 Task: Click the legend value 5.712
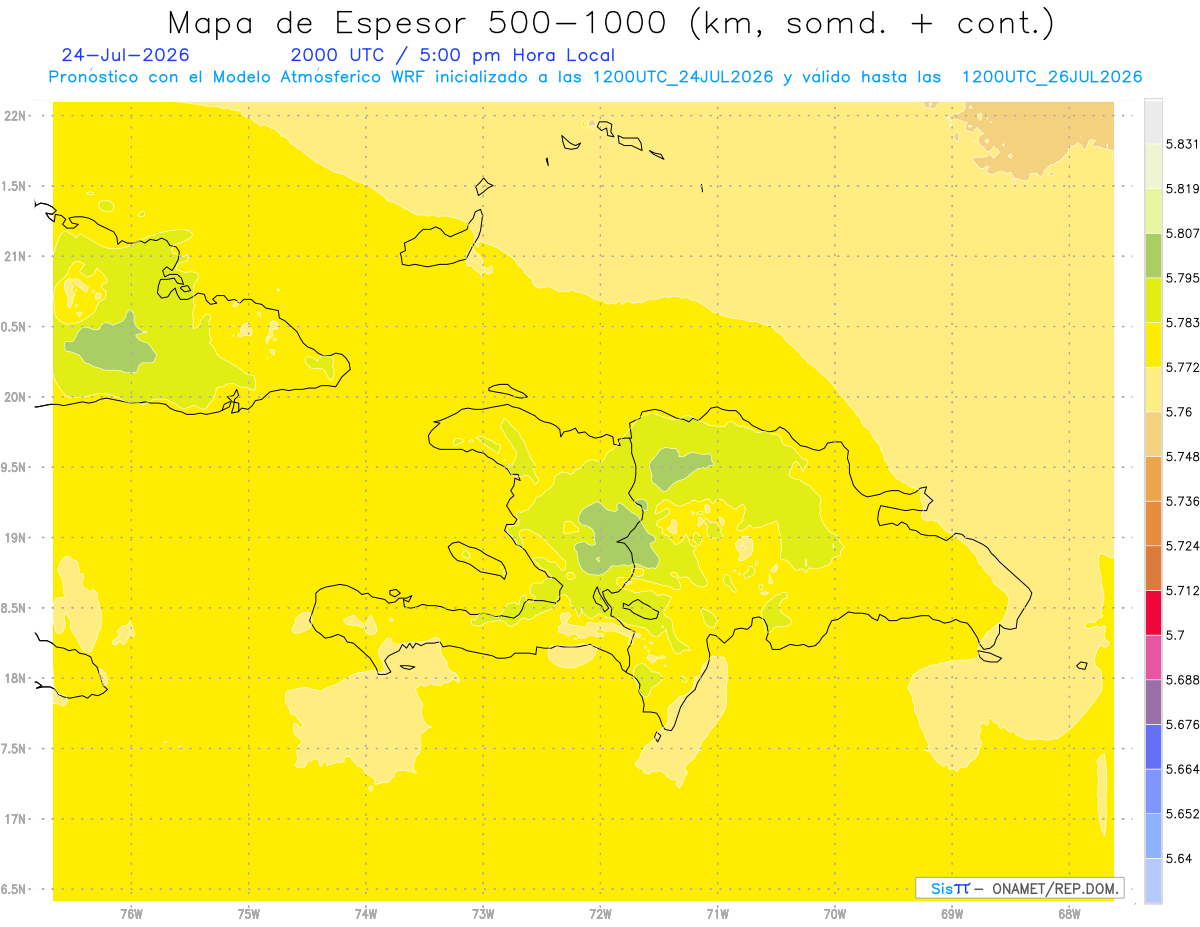[1183, 590]
